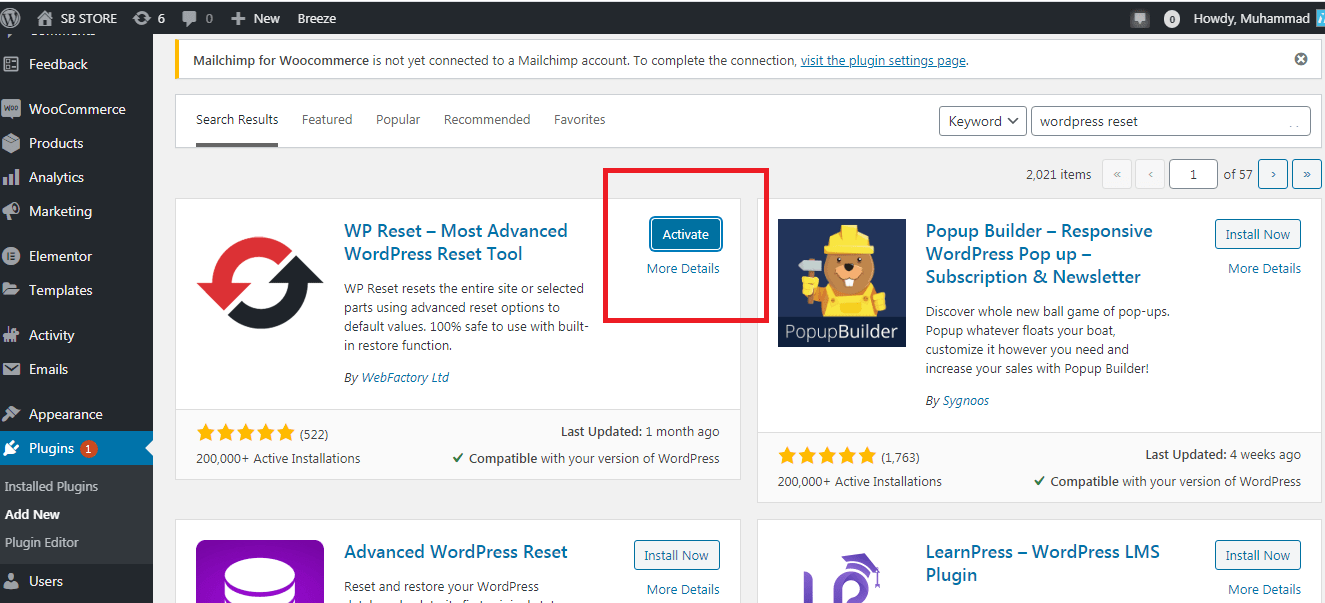The height and width of the screenshot is (603, 1325).
Task: Open the Templates sidebar menu
Action: click(76, 290)
